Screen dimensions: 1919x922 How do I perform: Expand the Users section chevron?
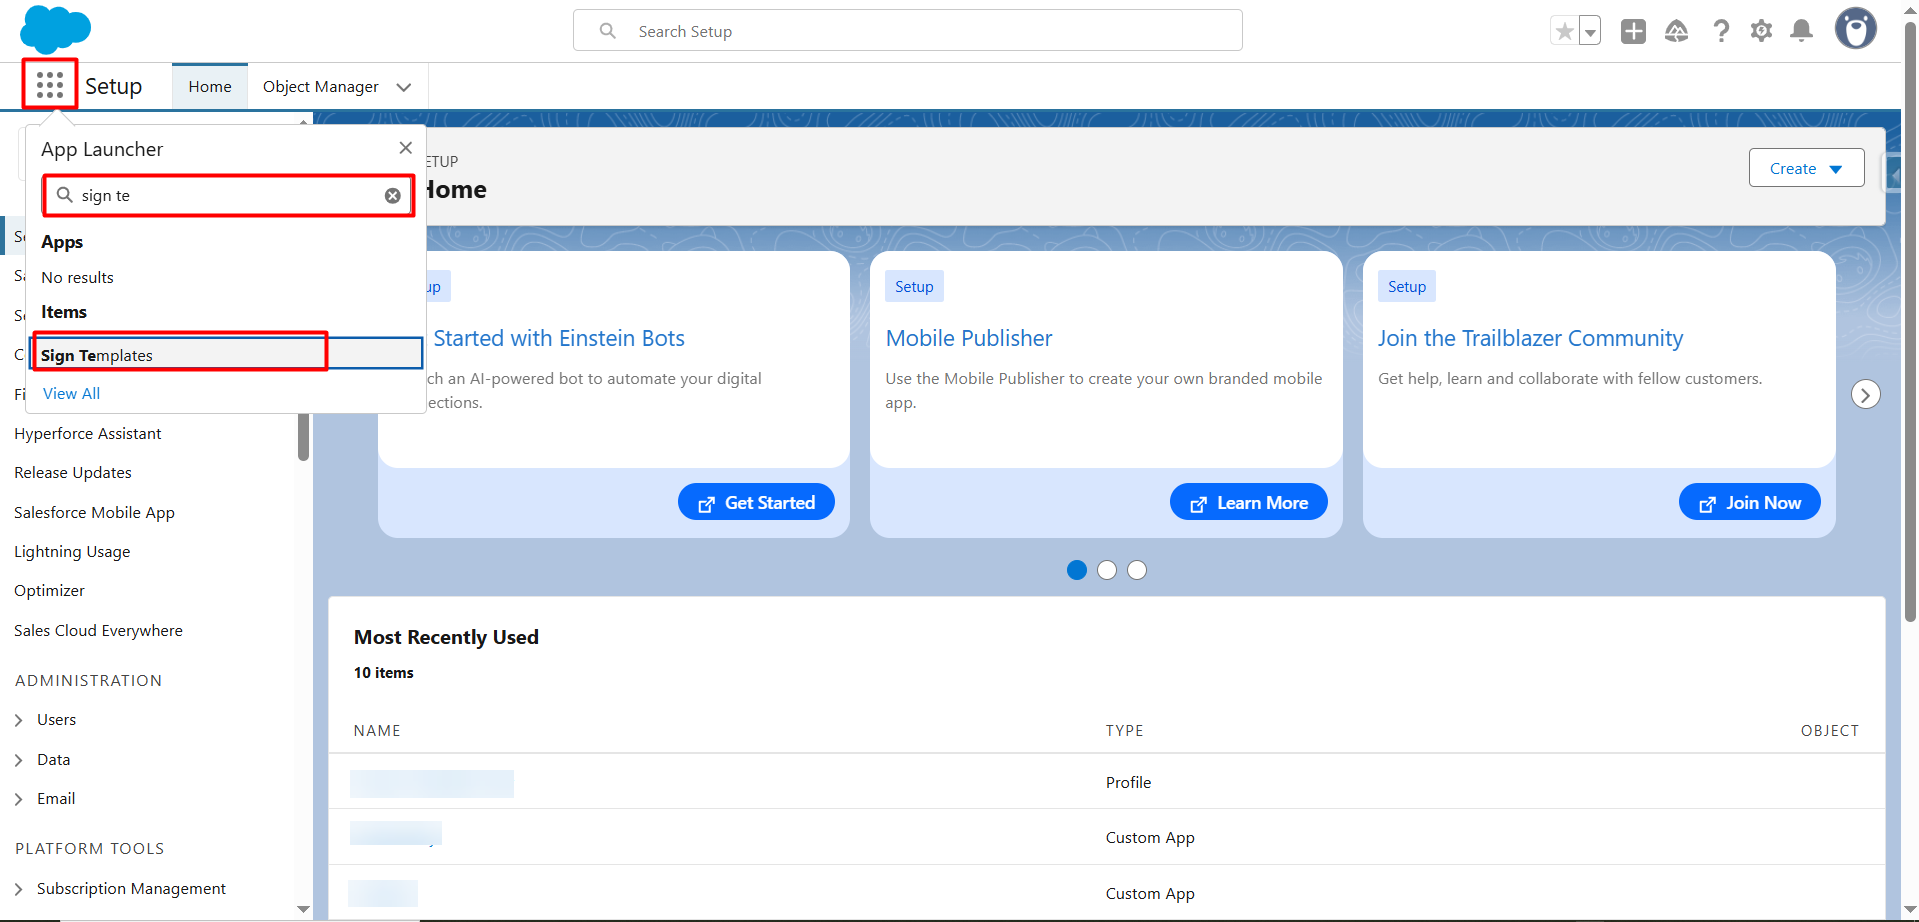click(x=19, y=720)
